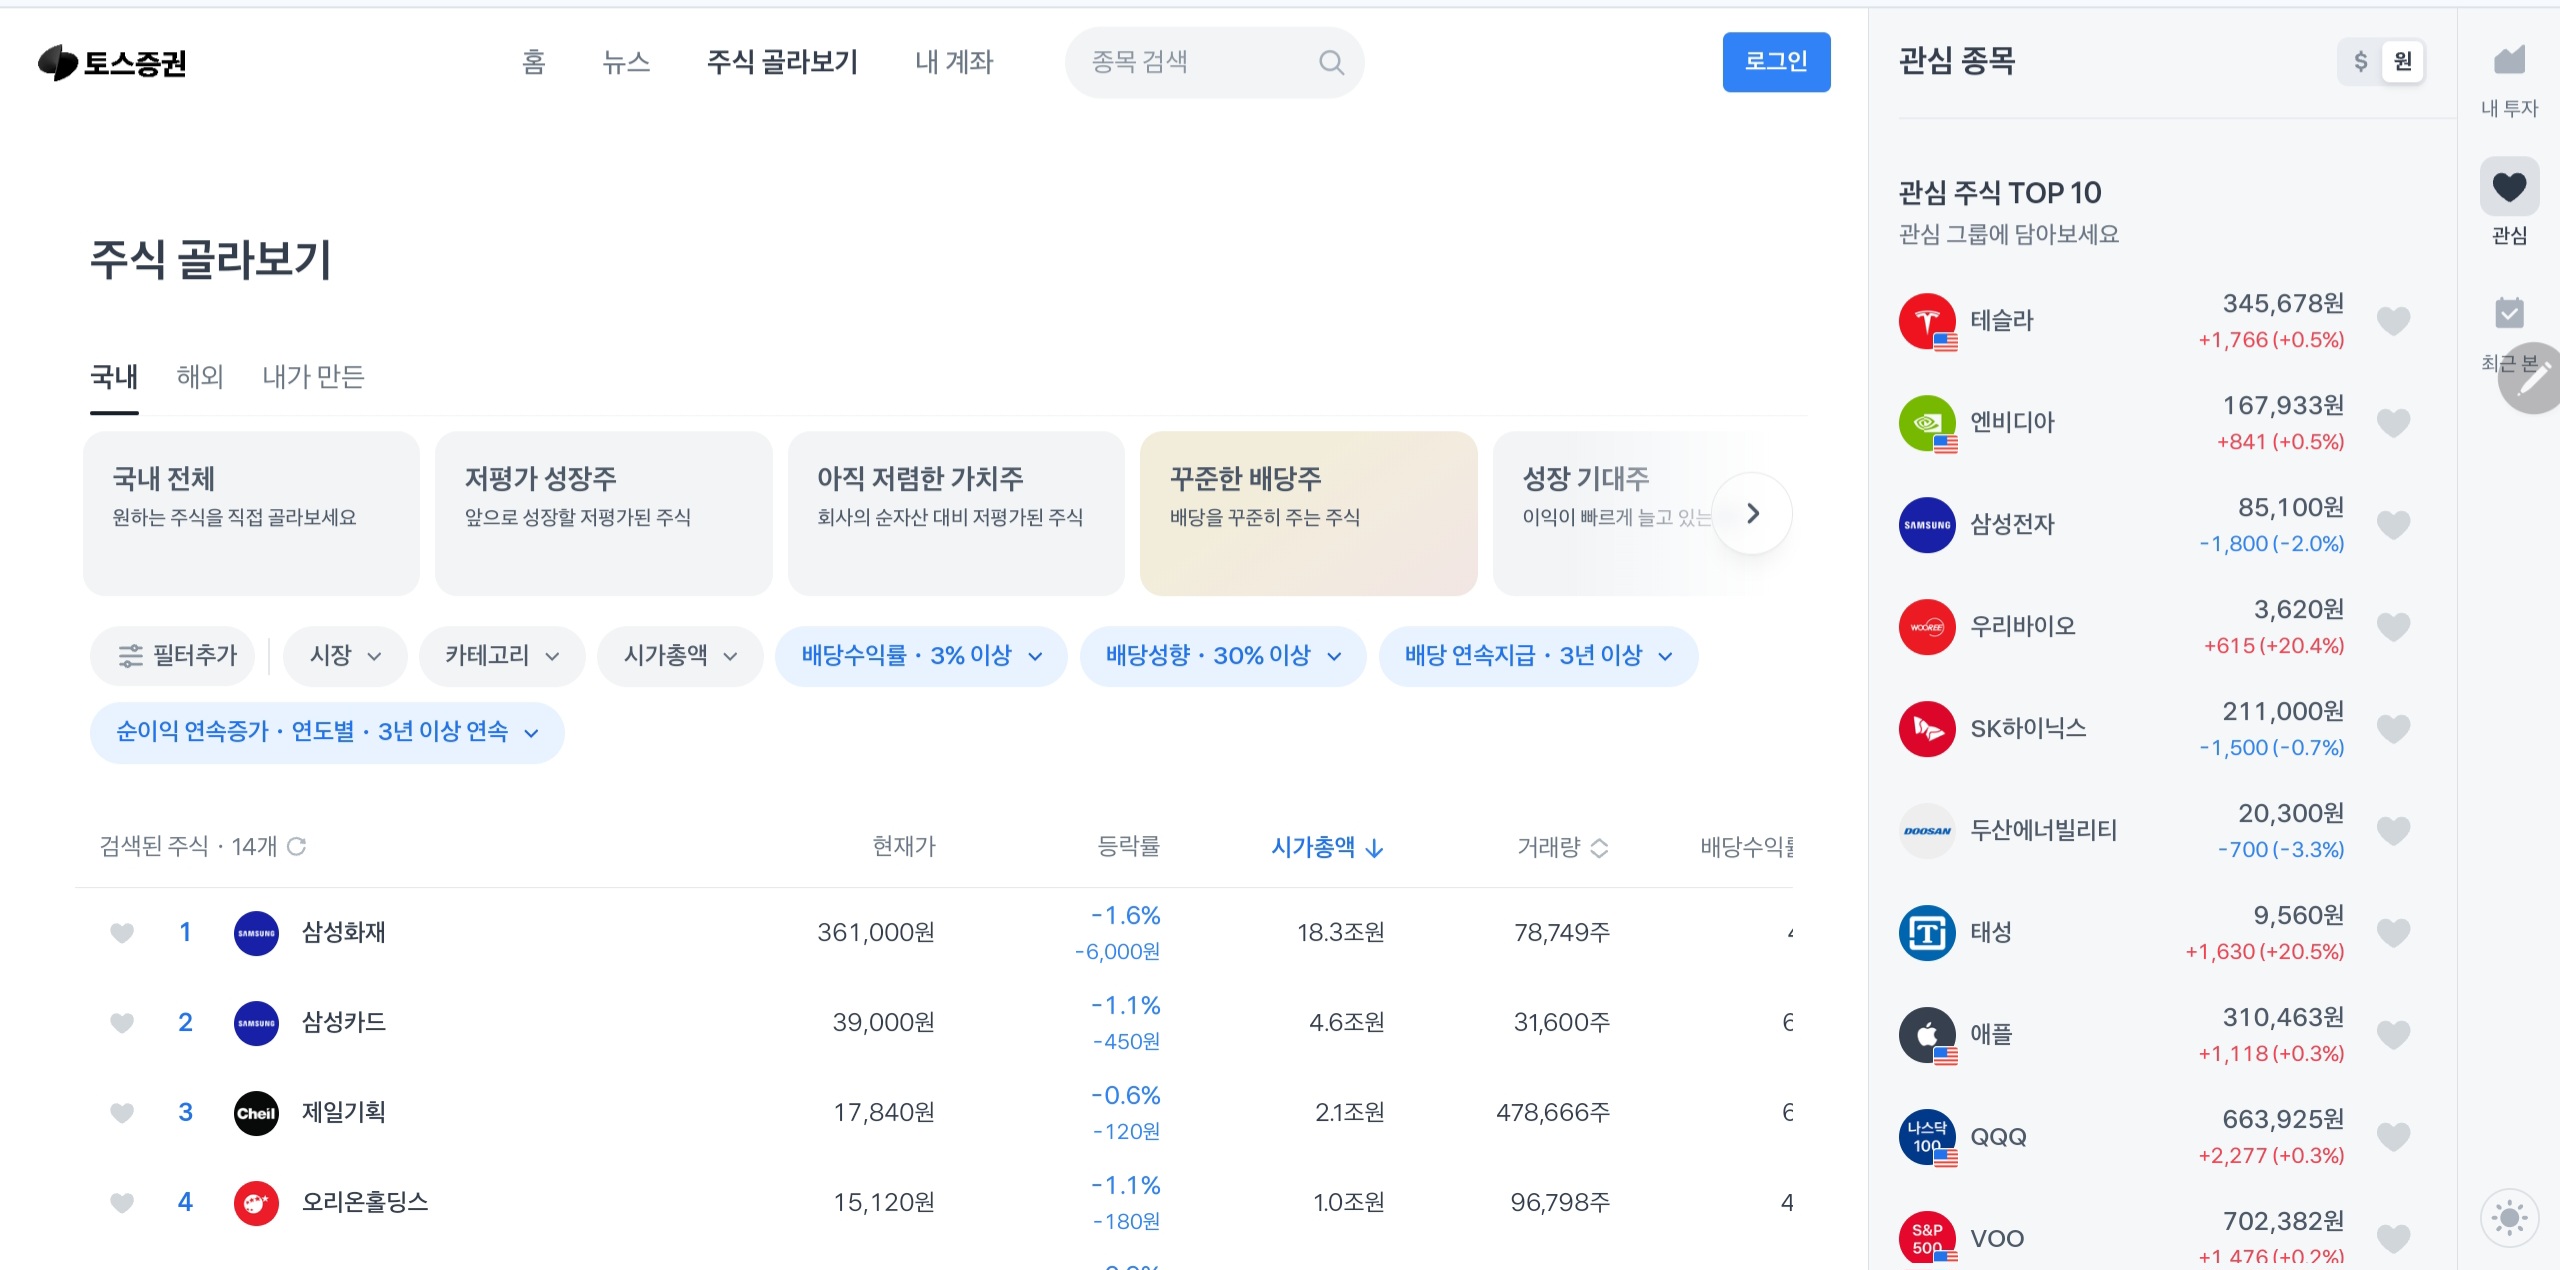Favorite SK하이닉스 with heart toggle
This screenshot has width=2560, height=1270.
[2393, 729]
